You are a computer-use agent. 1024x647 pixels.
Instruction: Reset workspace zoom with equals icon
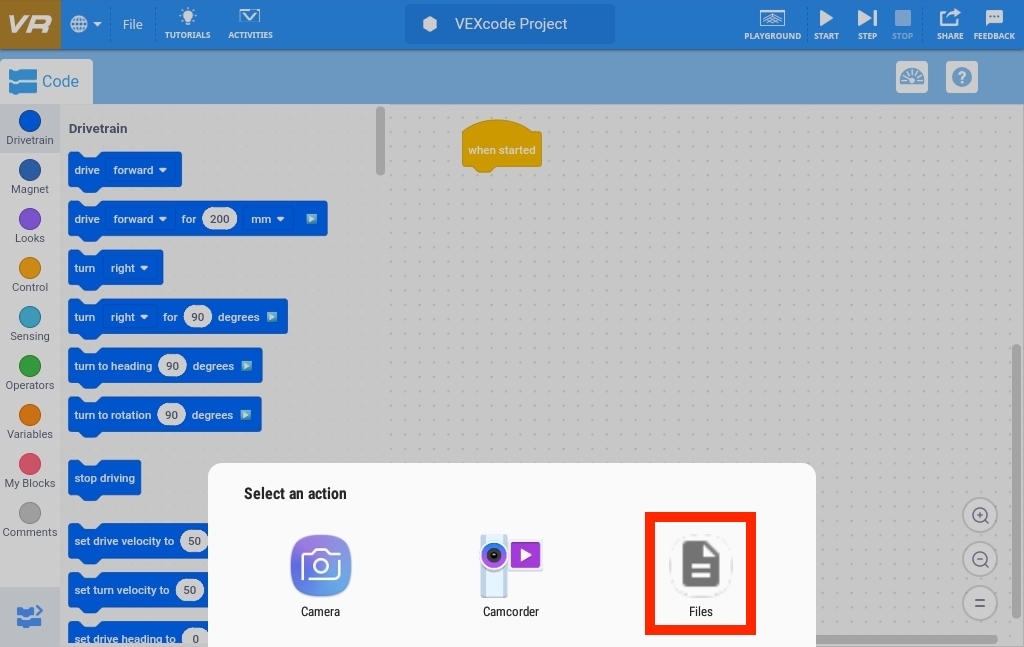click(x=980, y=603)
